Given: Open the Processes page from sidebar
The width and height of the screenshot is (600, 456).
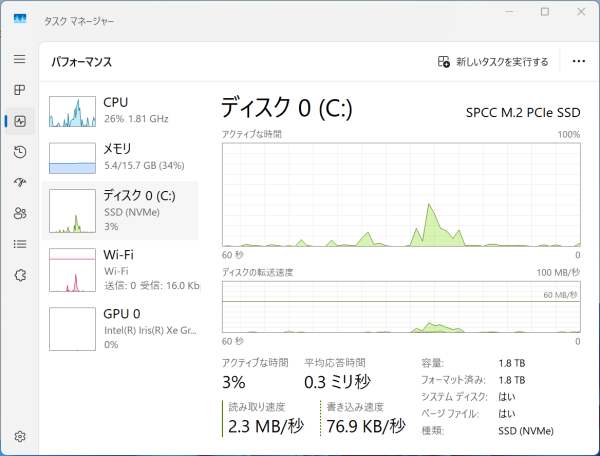Looking at the screenshot, I should pyautogui.click(x=19, y=90).
